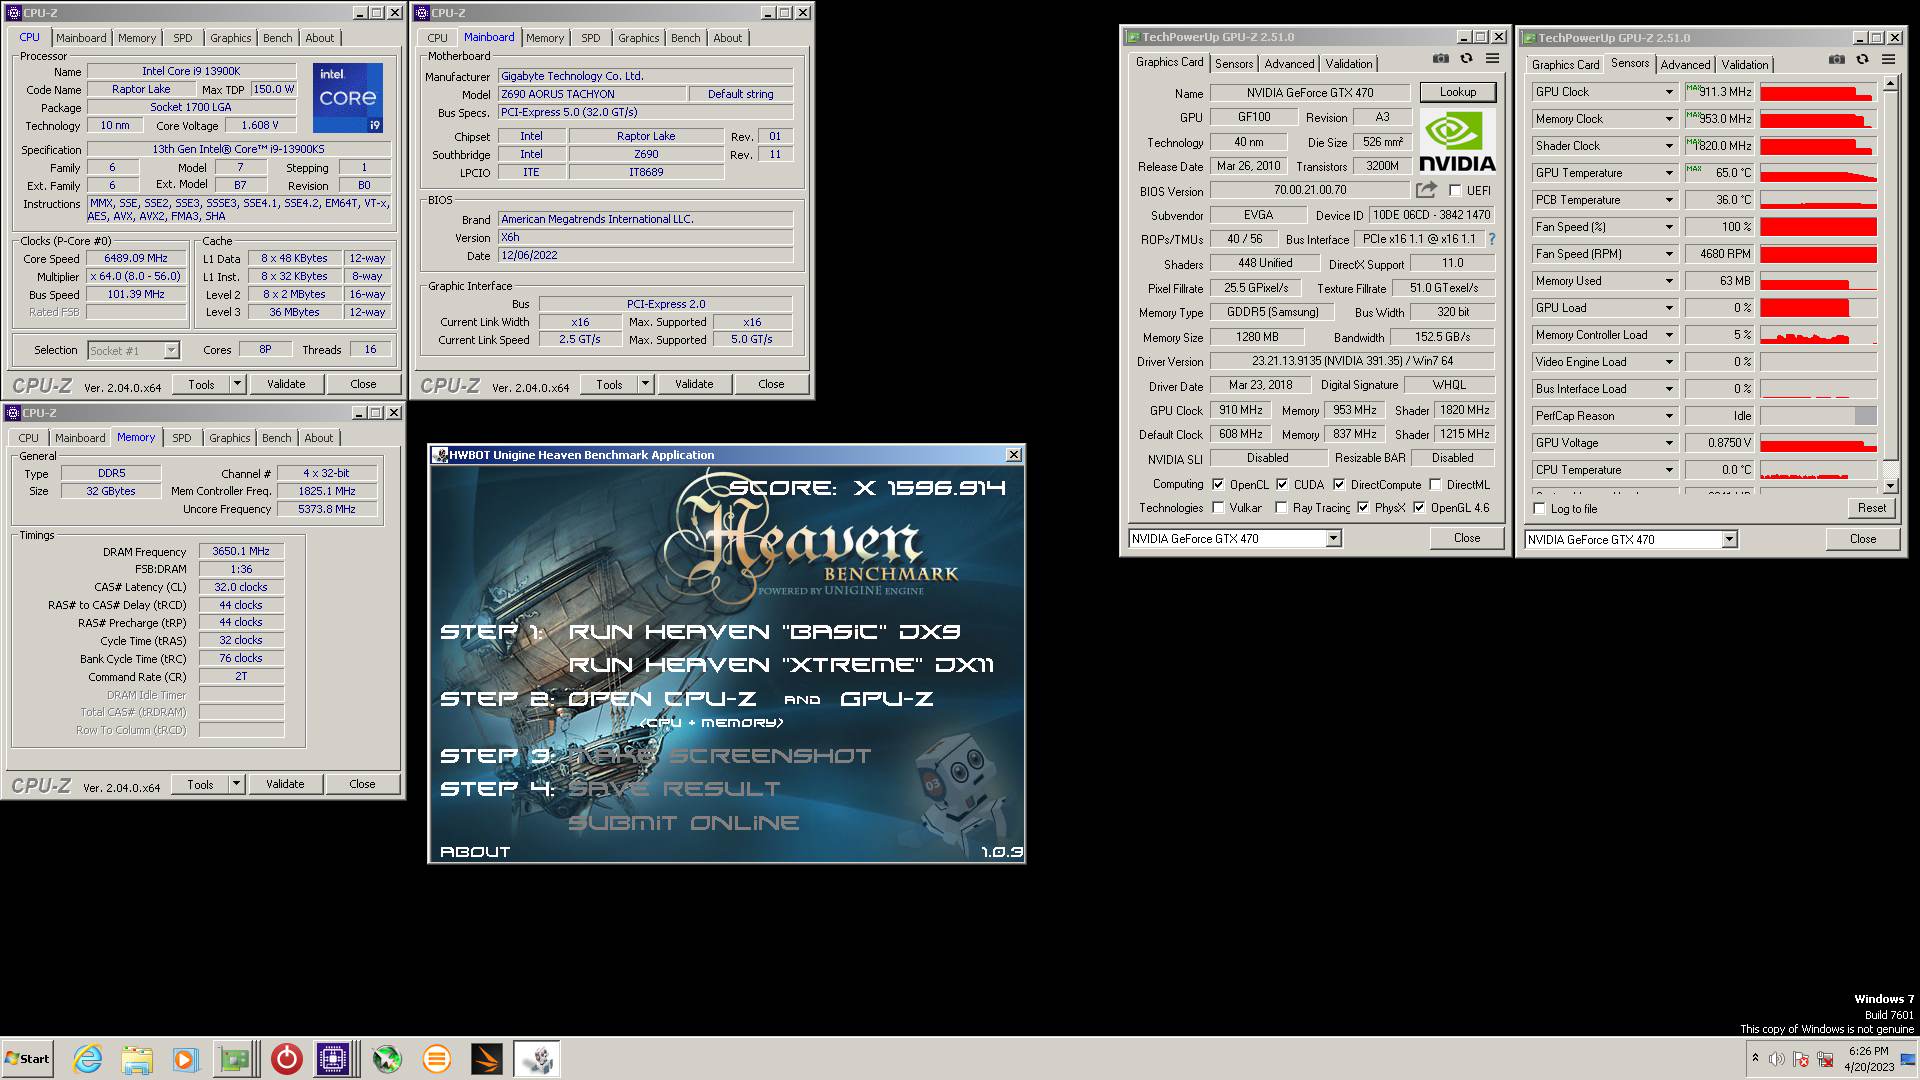Screen dimensions: 1920x1080
Task: Open Bench tab in CPU-Z Mainboard window
Action: 685,38
